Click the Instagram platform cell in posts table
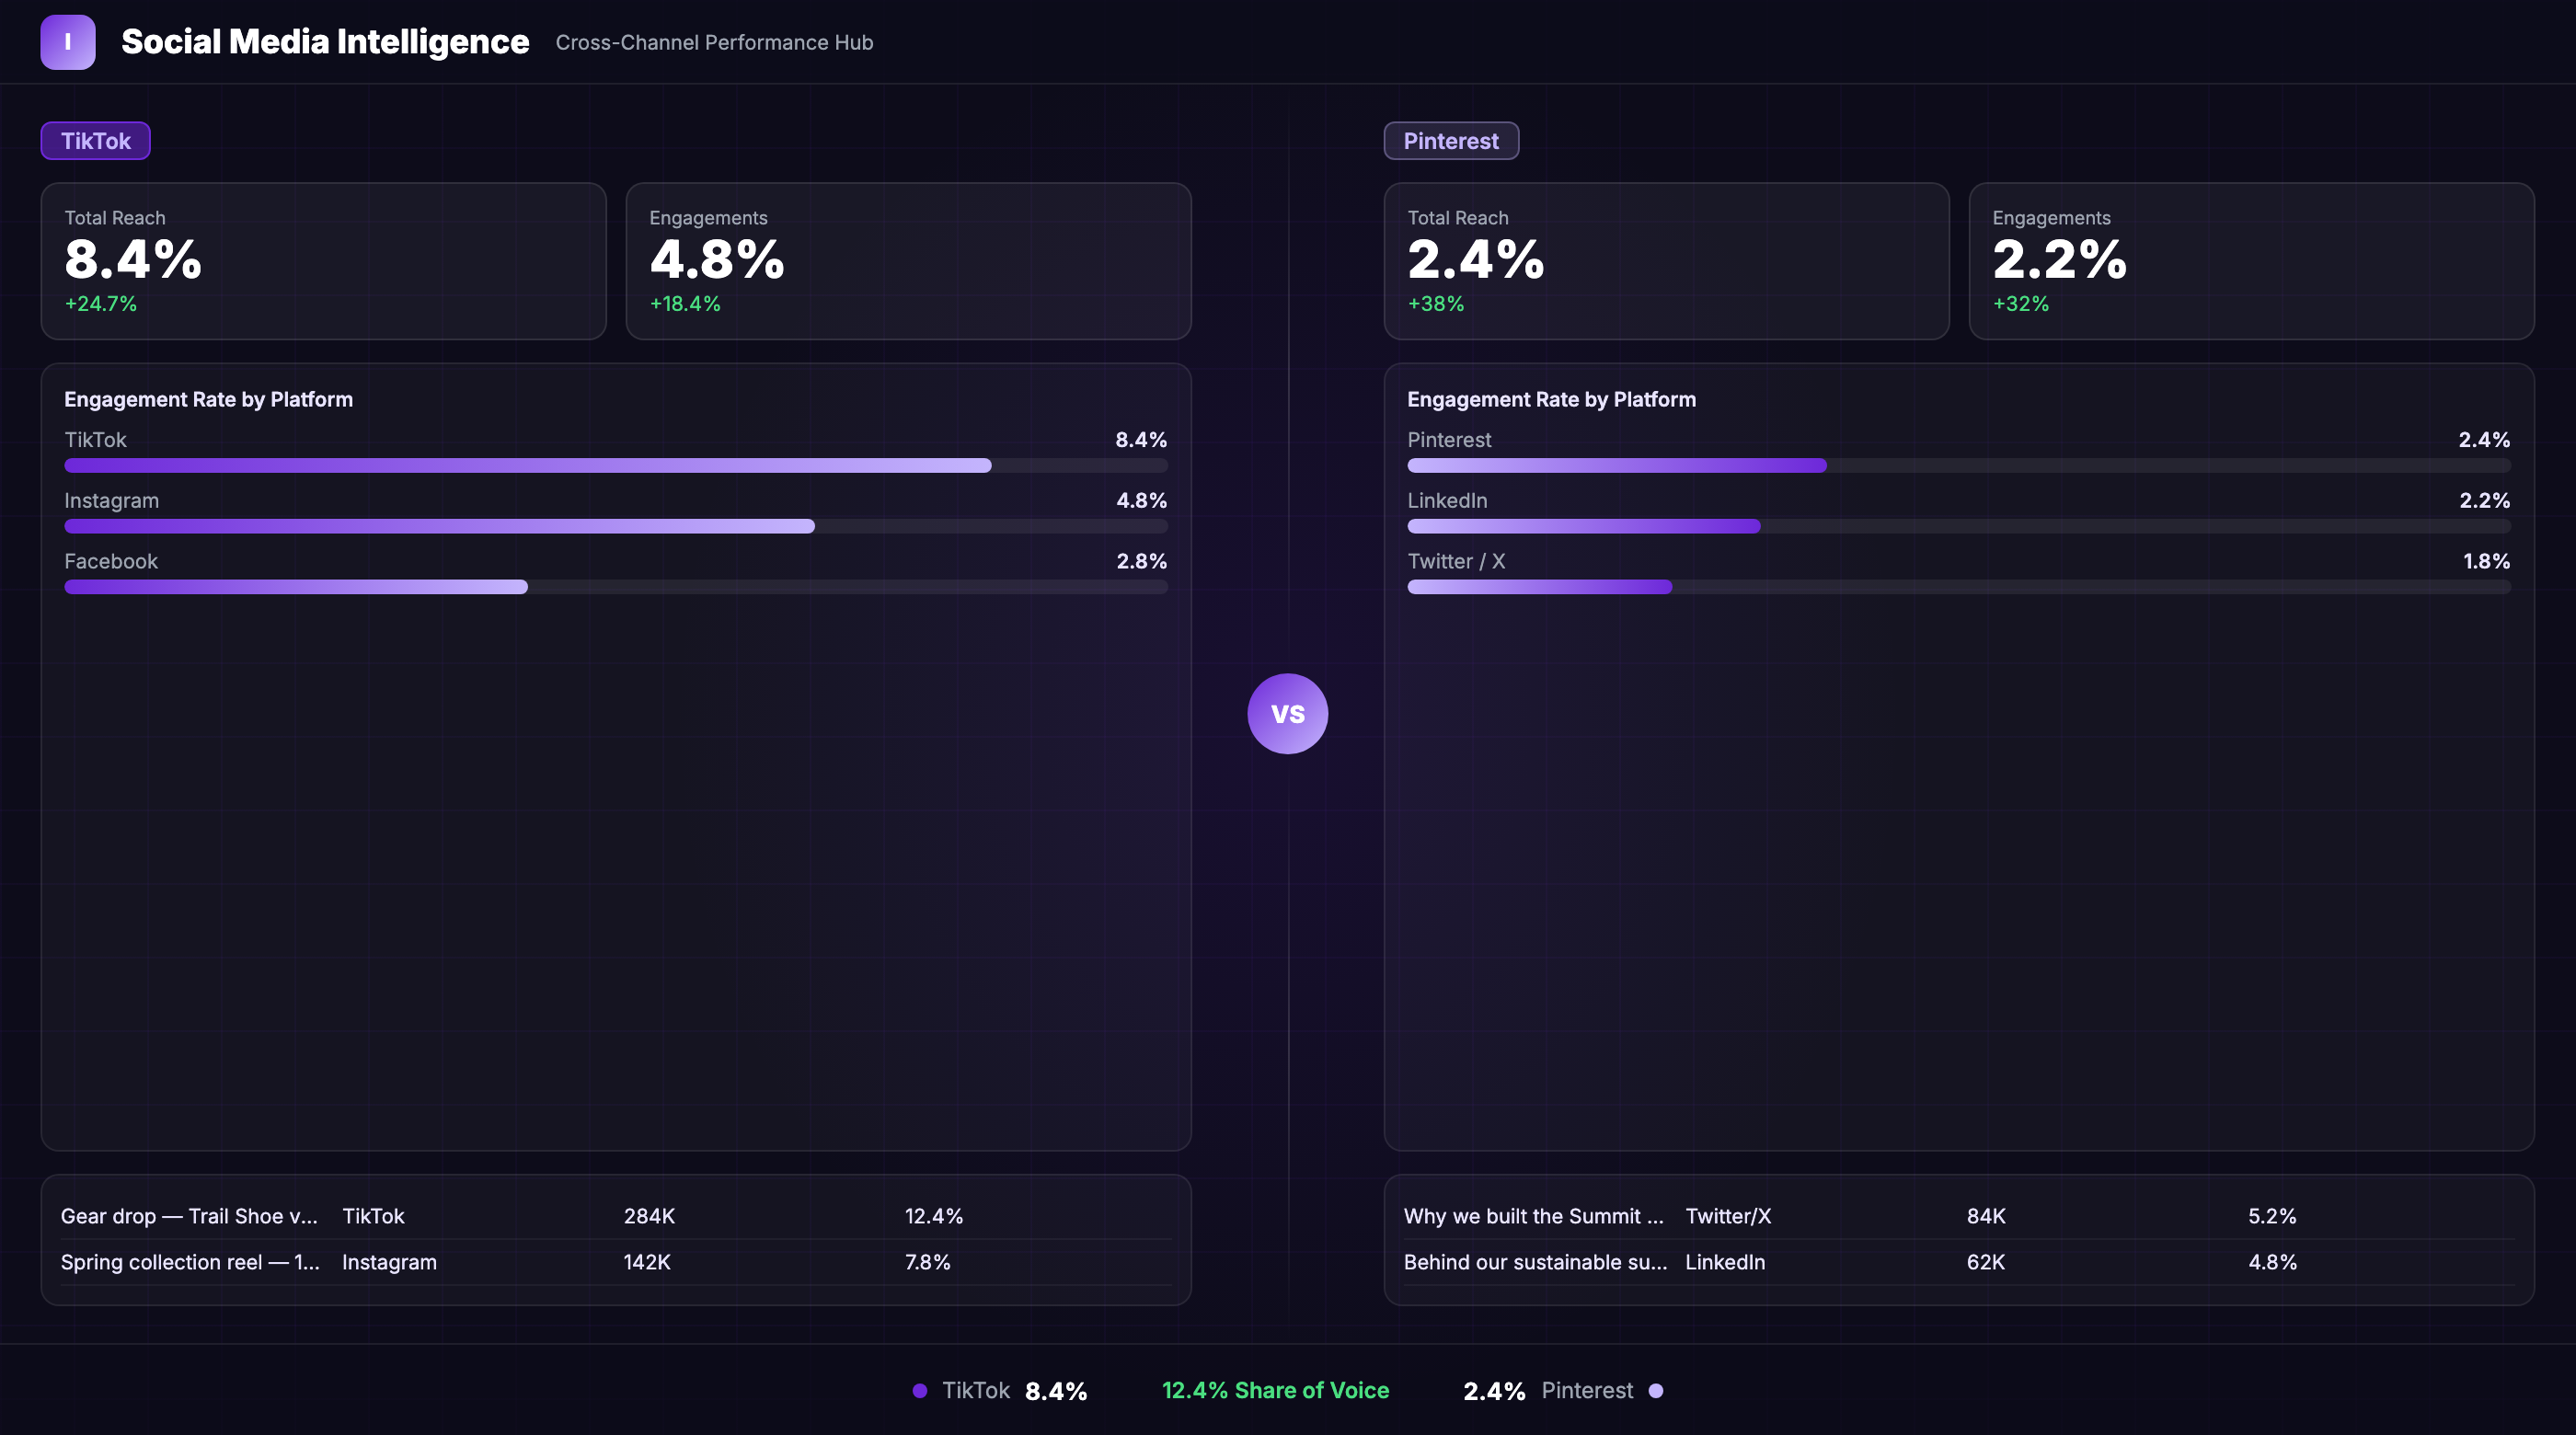This screenshot has width=2576, height=1435. [389, 1263]
